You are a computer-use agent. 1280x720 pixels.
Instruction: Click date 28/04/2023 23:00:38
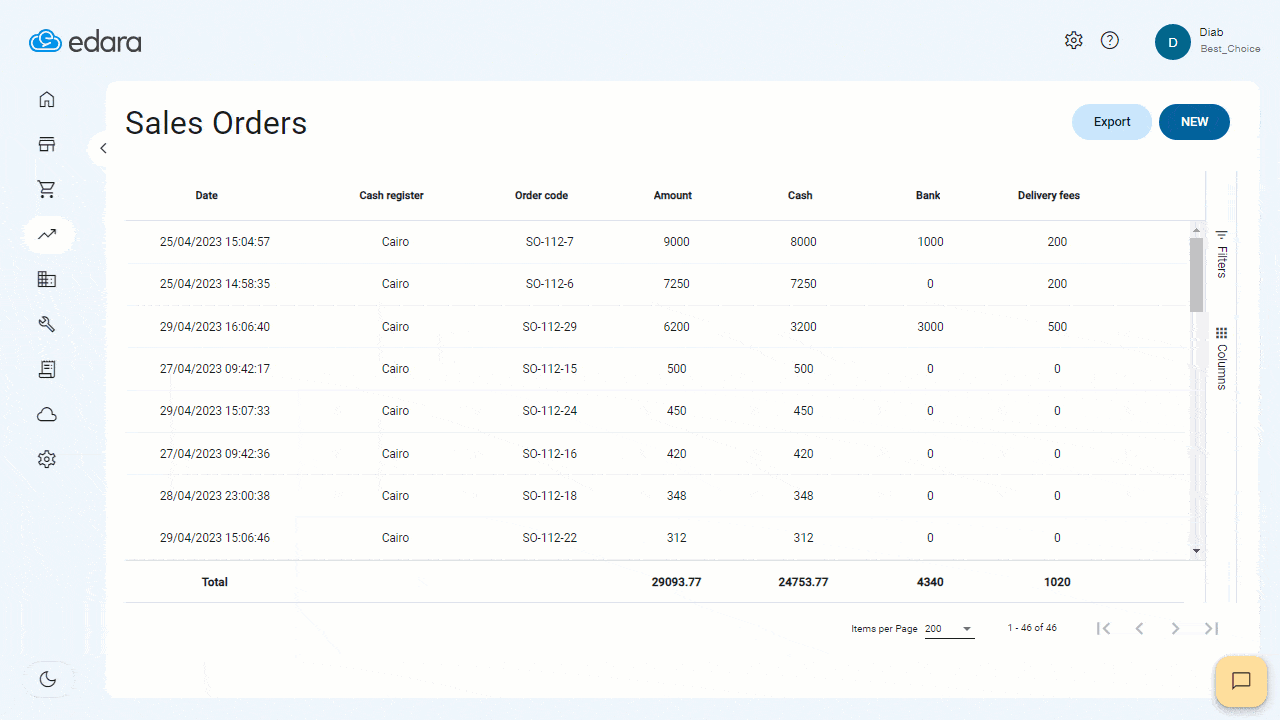coord(215,496)
